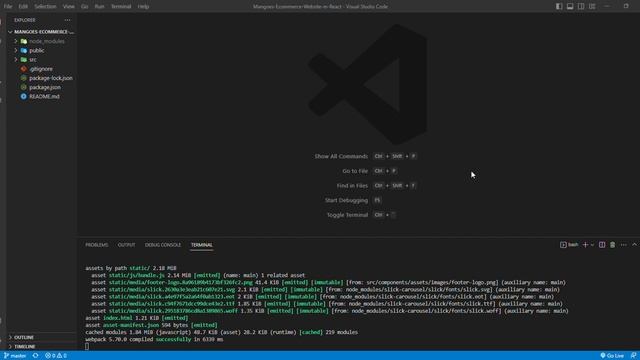The height and width of the screenshot is (360, 640).
Task: Click 'compiled successfully' text in terminal output
Action: coord(161,340)
